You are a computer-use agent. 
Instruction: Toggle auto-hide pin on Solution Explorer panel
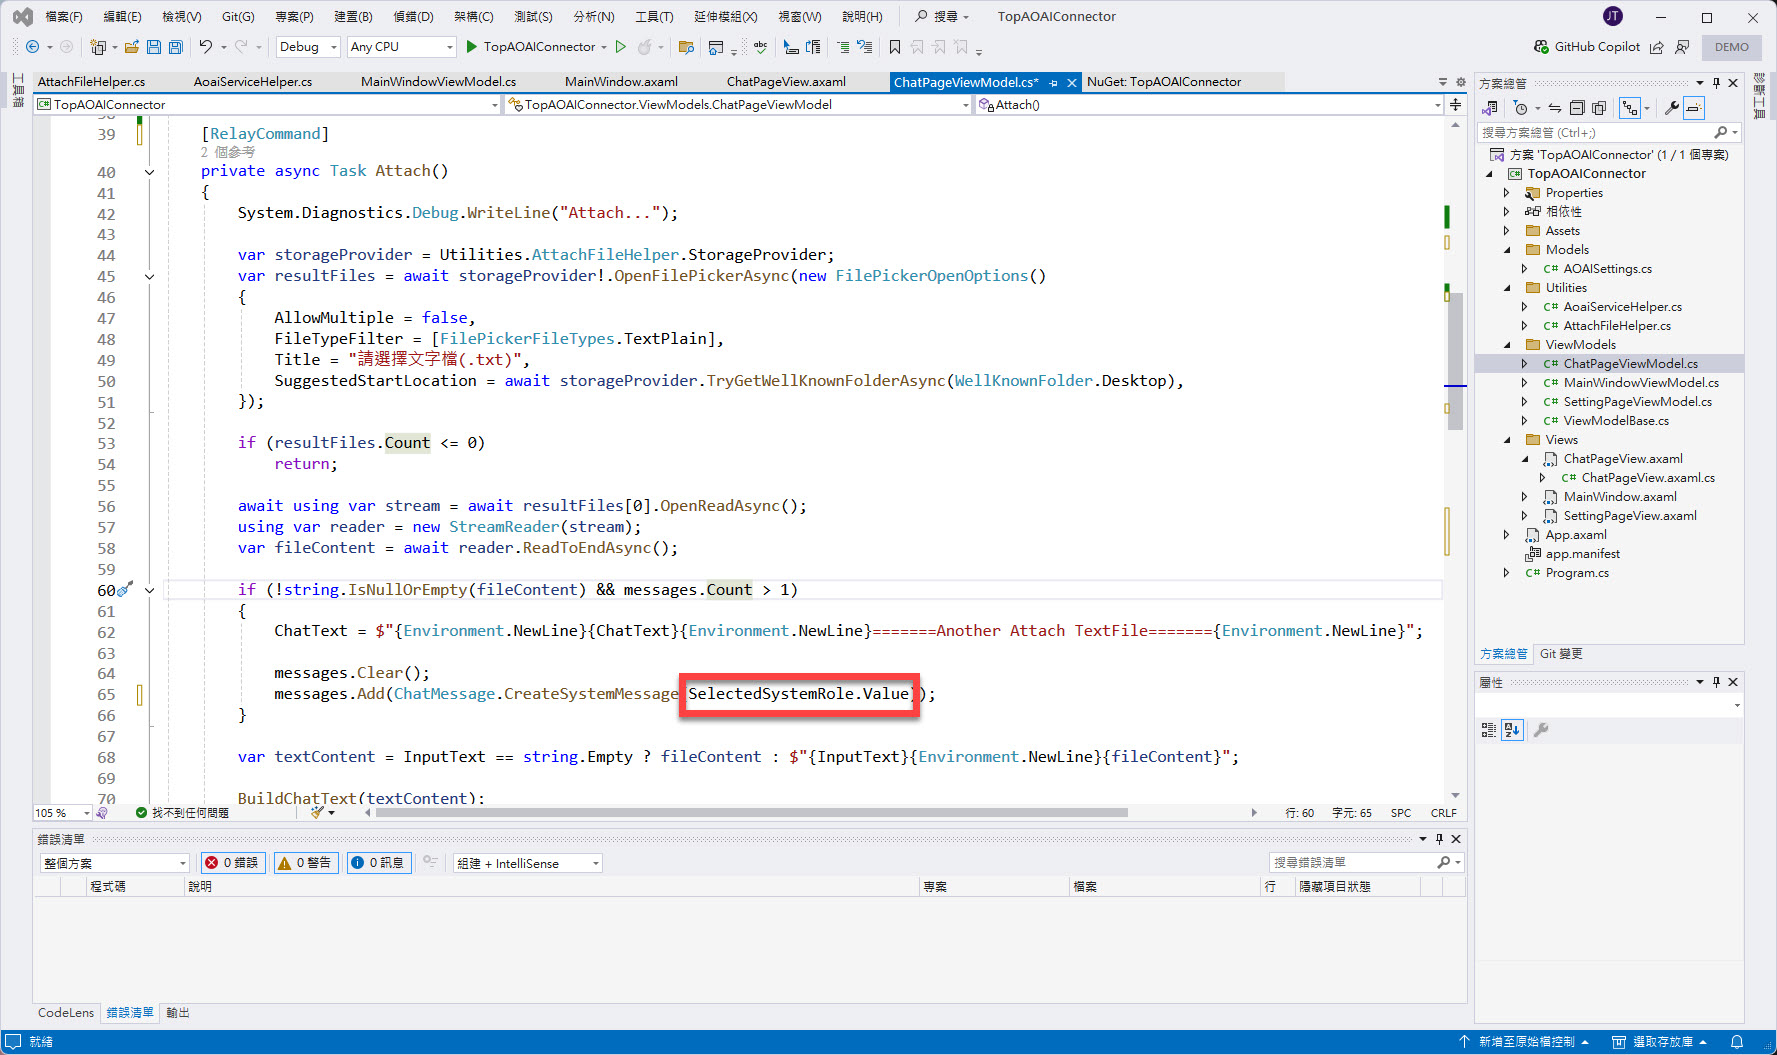click(1717, 83)
